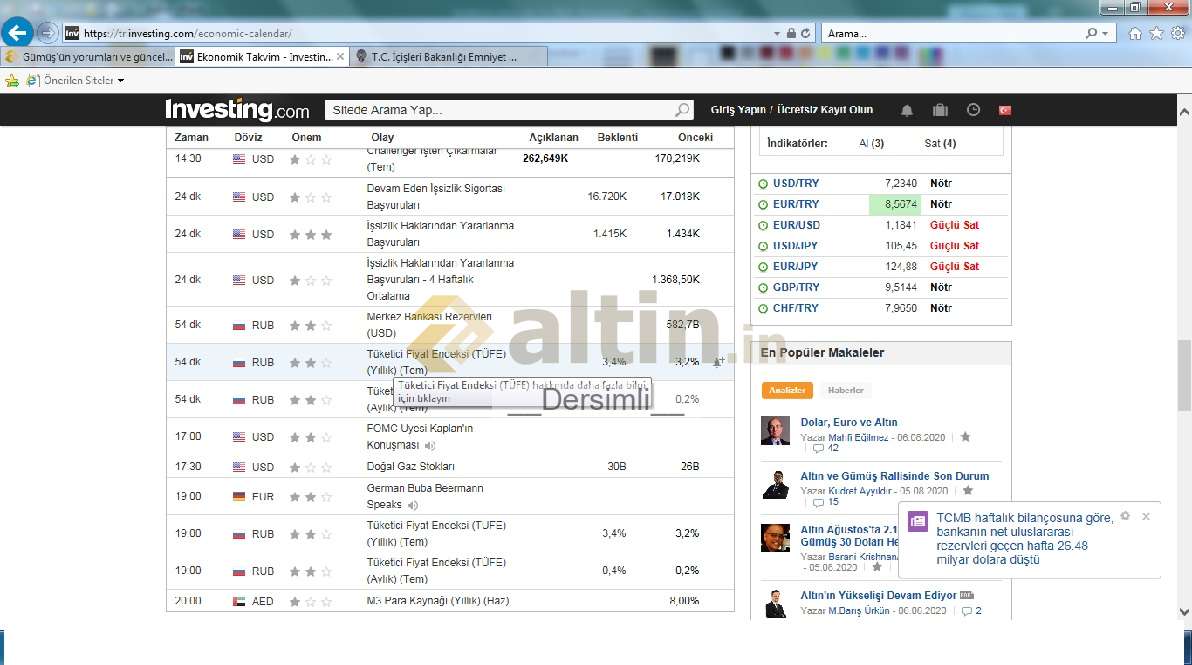The width and height of the screenshot is (1192, 665).
Task: Open article Altın ve Gümüş Rallisinde Son Durum
Action: point(894,477)
